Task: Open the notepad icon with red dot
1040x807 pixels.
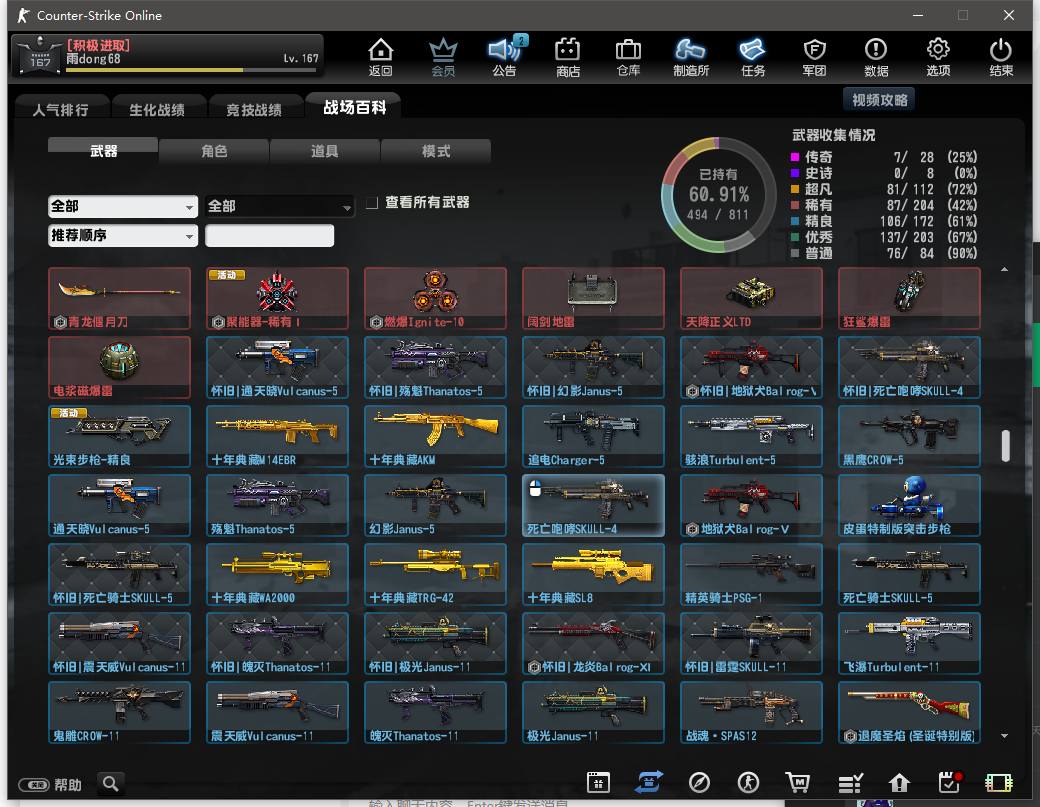Action: click(x=950, y=782)
